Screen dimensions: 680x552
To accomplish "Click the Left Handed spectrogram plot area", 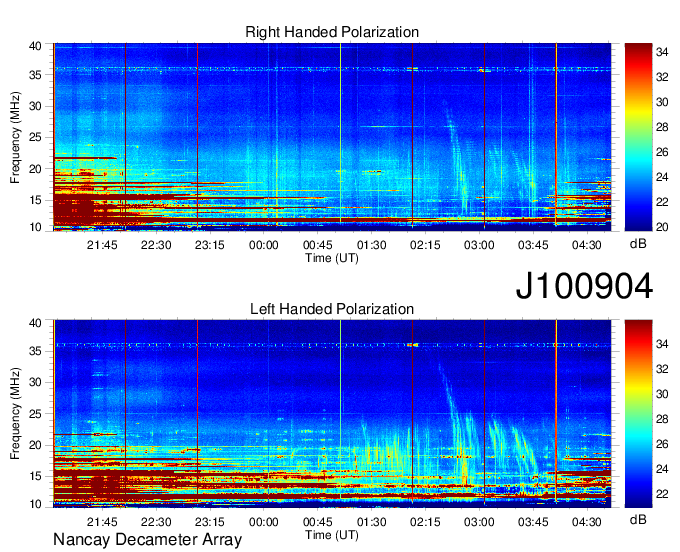I will tap(332, 414).
